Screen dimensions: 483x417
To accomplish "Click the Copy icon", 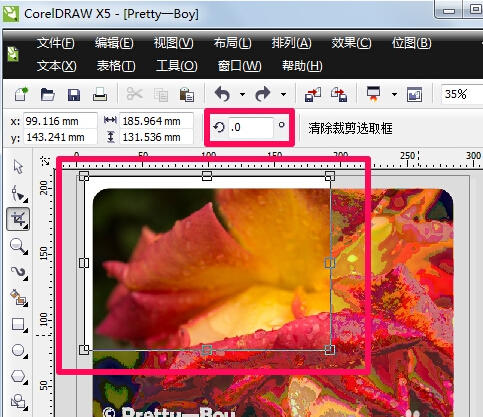I will point(161,95).
